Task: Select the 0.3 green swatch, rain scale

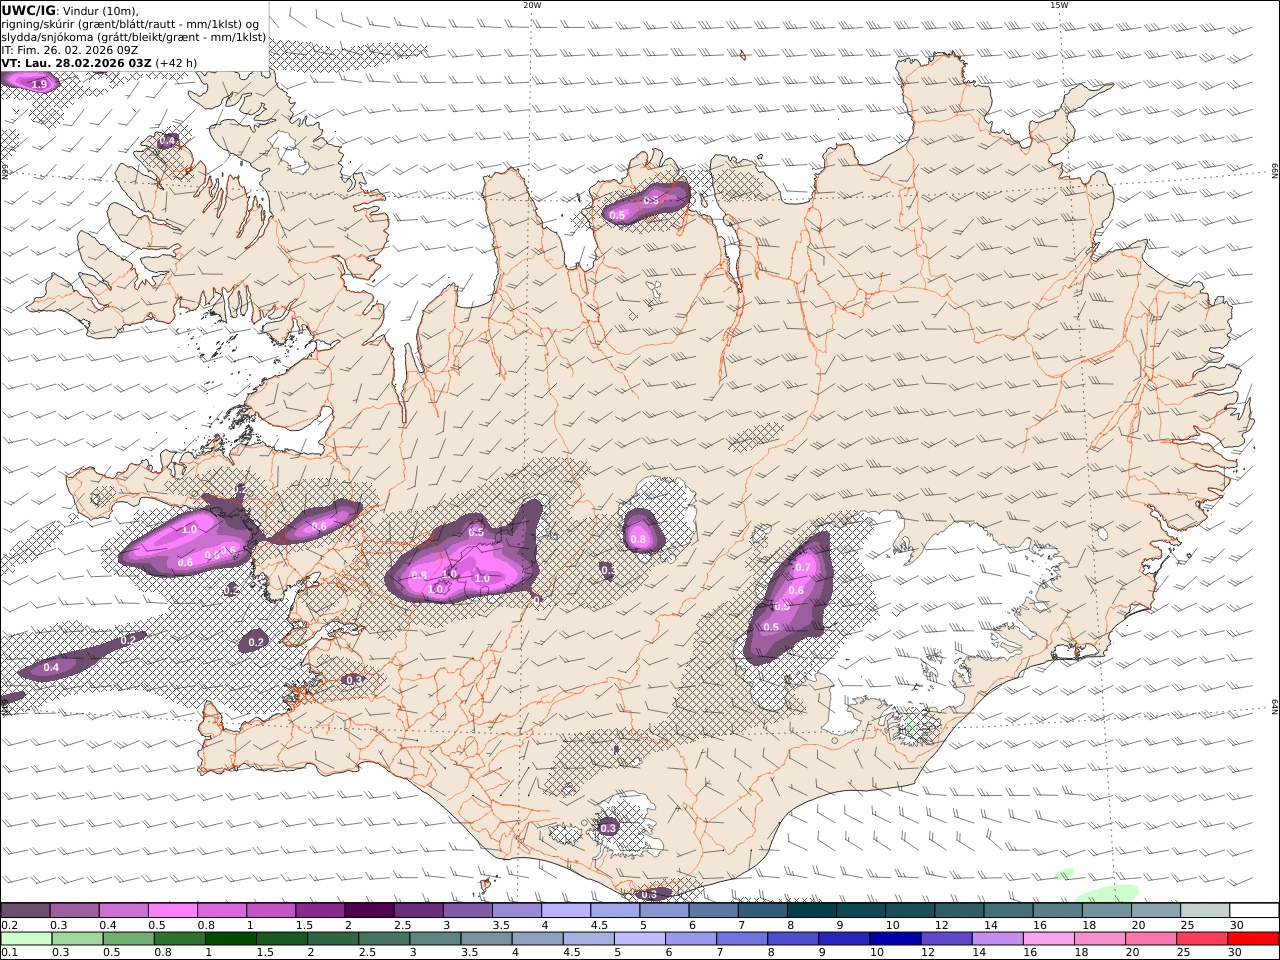Action: pos(77,938)
